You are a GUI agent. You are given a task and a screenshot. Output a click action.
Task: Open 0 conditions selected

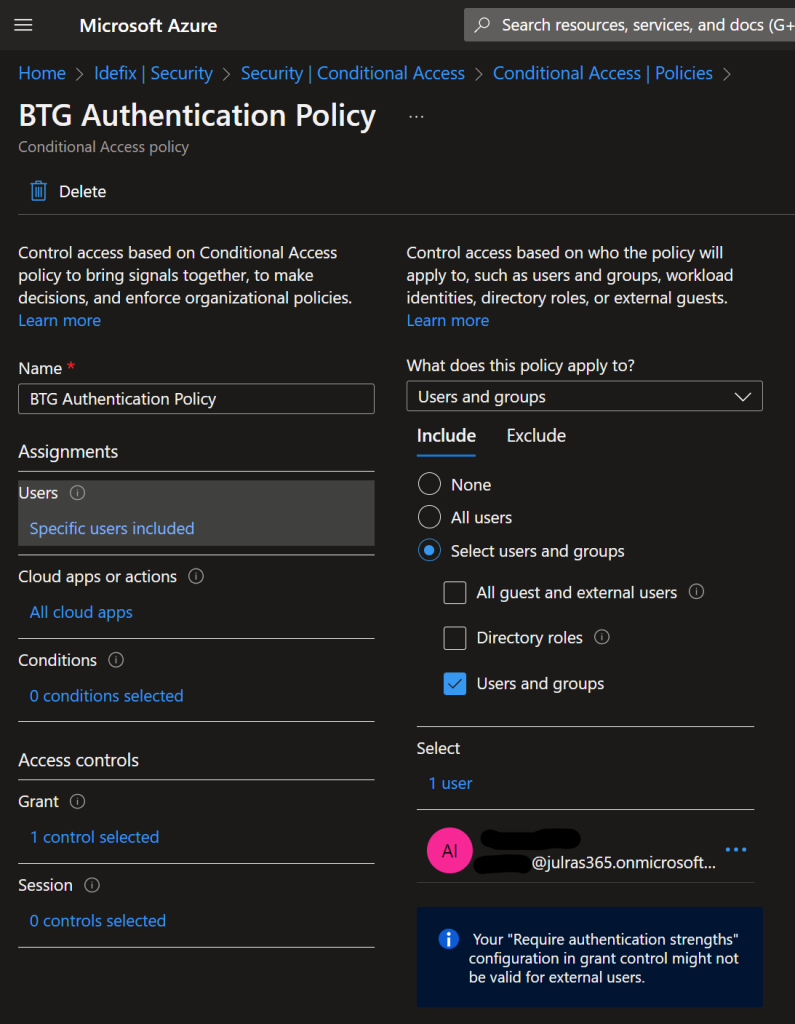click(x=106, y=696)
